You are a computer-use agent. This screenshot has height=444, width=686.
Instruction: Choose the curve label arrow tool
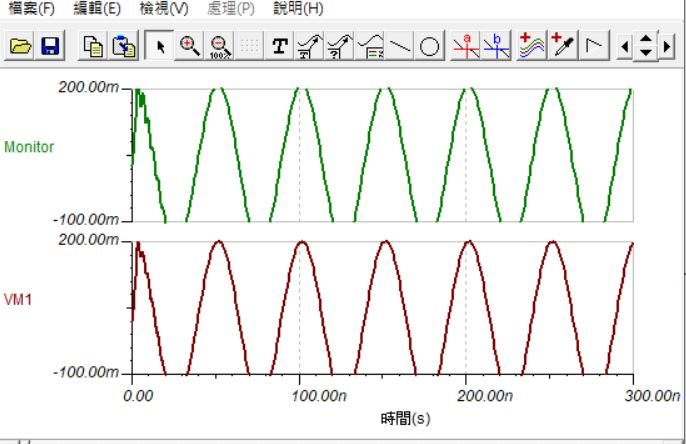[309, 45]
